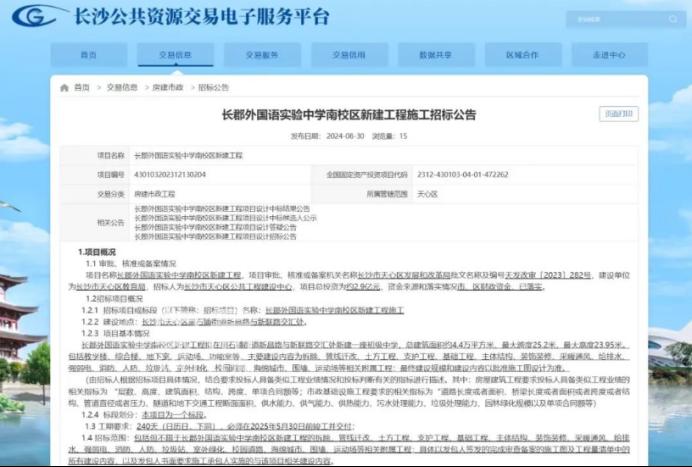Click the 1.项目概况 section heading

[97, 252]
